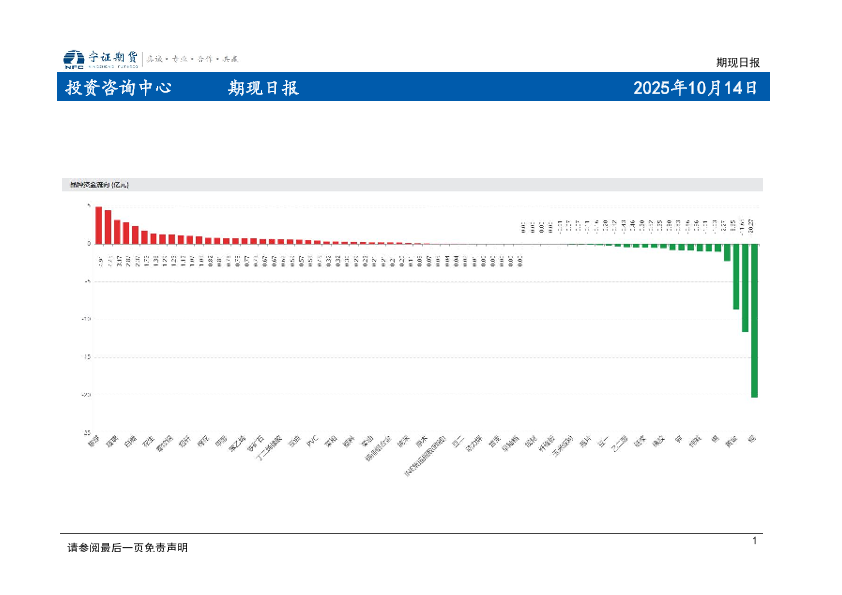Click the 请参阅最后一页免责声明 footer text
The width and height of the screenshot is (842, 595).
coord(127,547)
